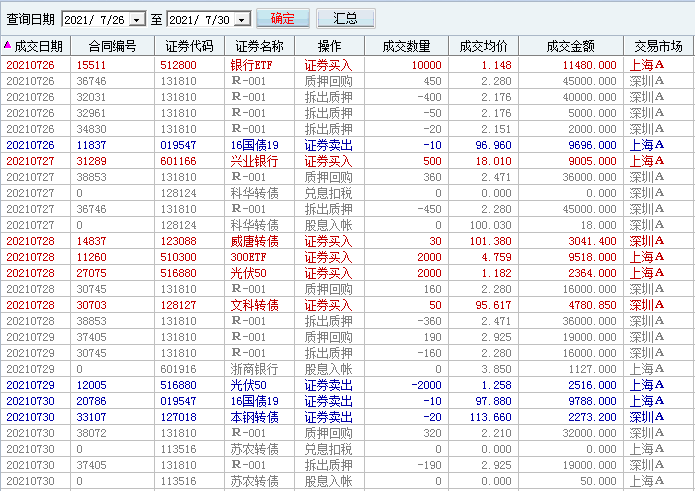
Task: Click price 2.925 in 20210729 row
Action: click(496, 337)
